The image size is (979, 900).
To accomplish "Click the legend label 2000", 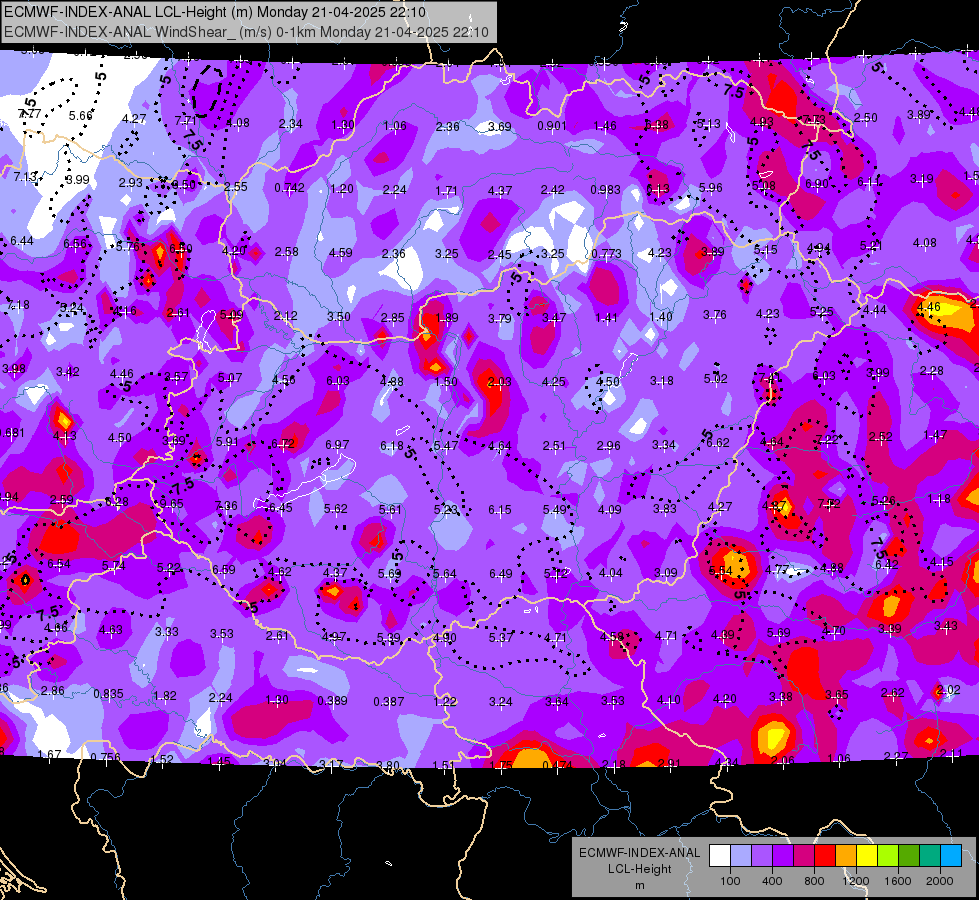I will pyautogui.click(x=940, y=881).
